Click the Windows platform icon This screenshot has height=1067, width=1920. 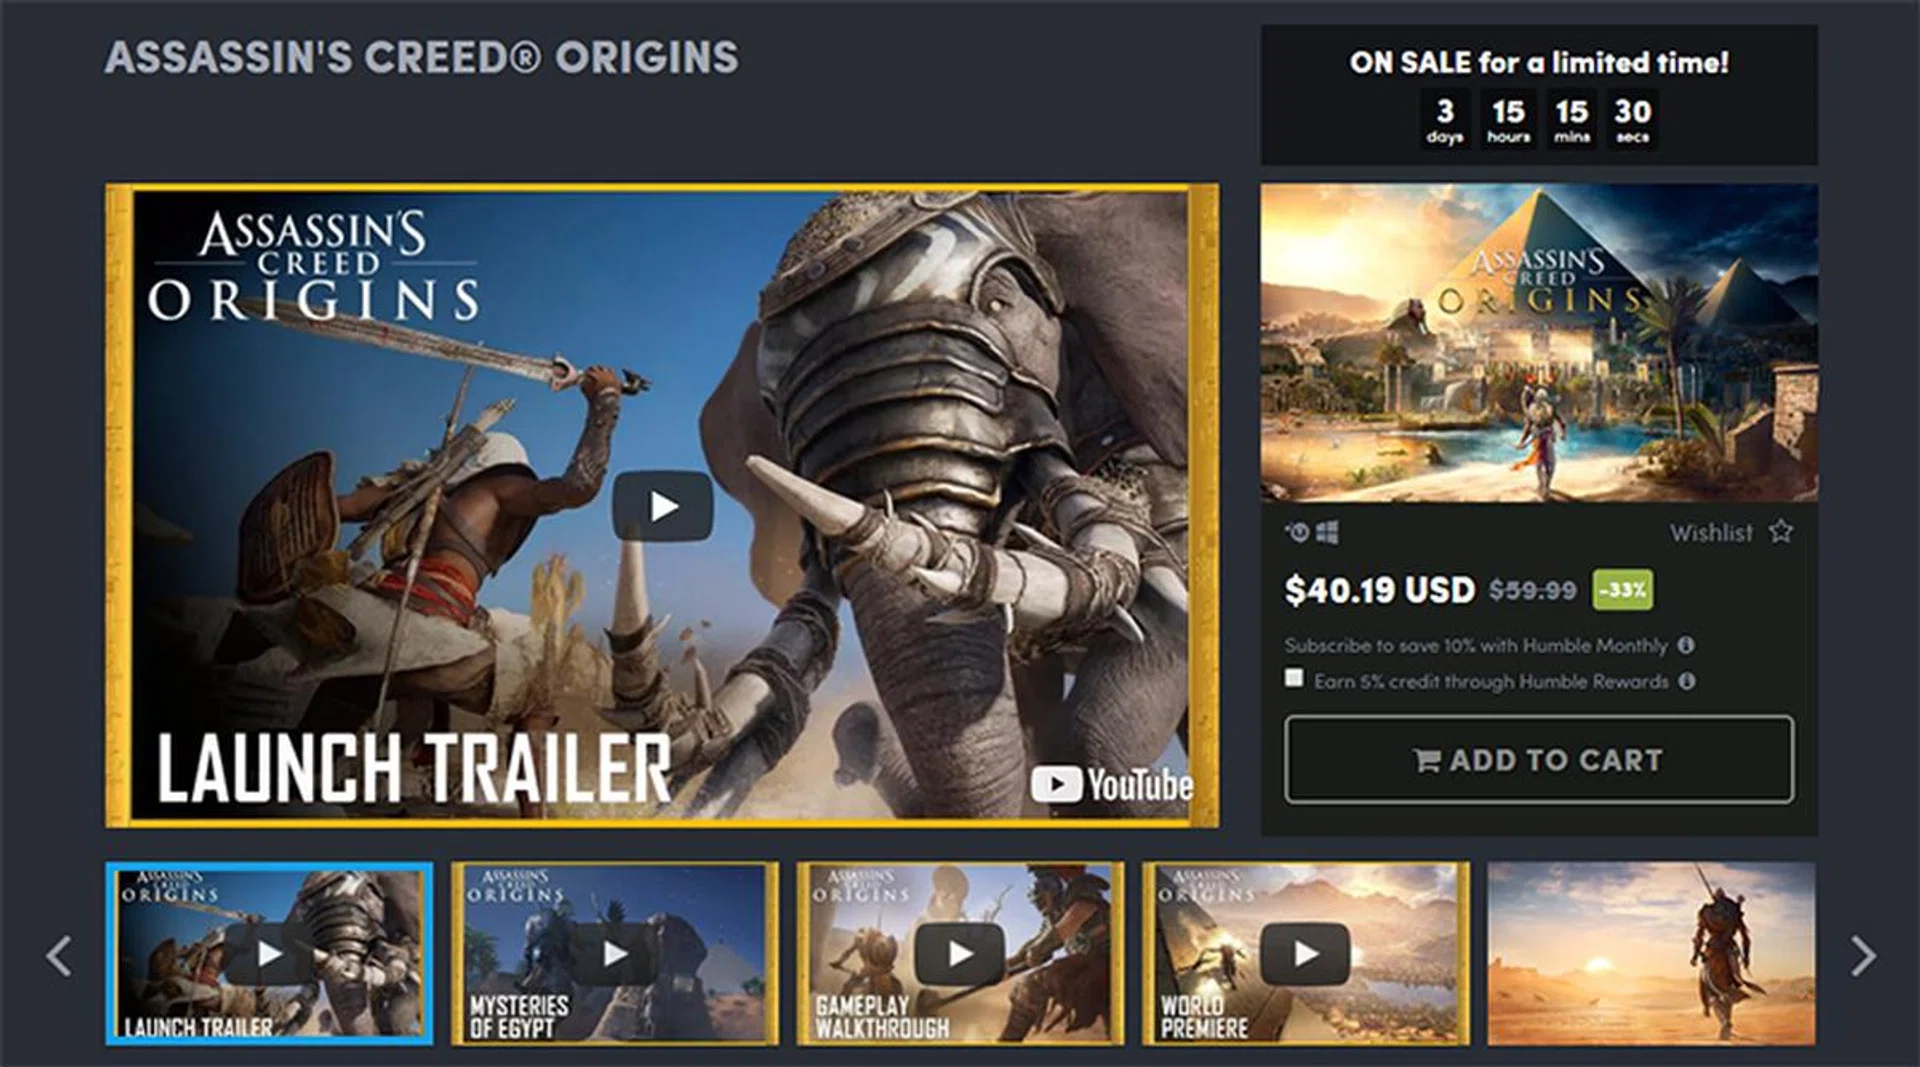point(1327,532)
